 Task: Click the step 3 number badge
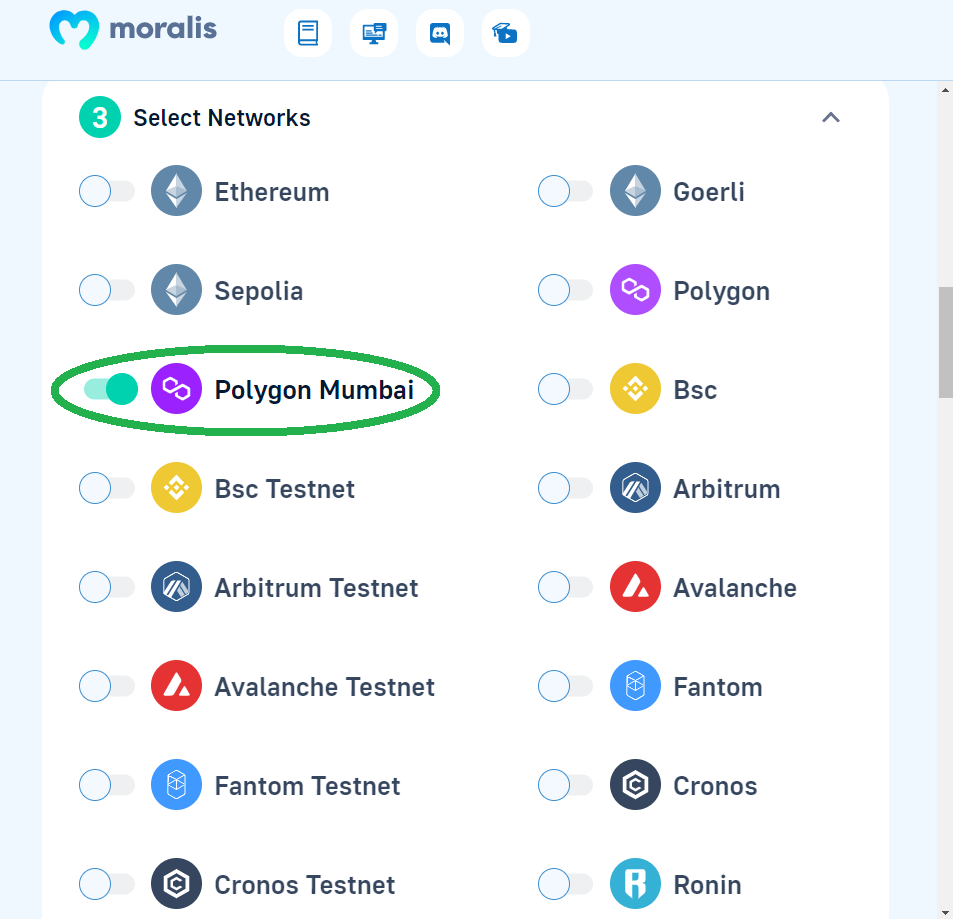tap(100, 117)
